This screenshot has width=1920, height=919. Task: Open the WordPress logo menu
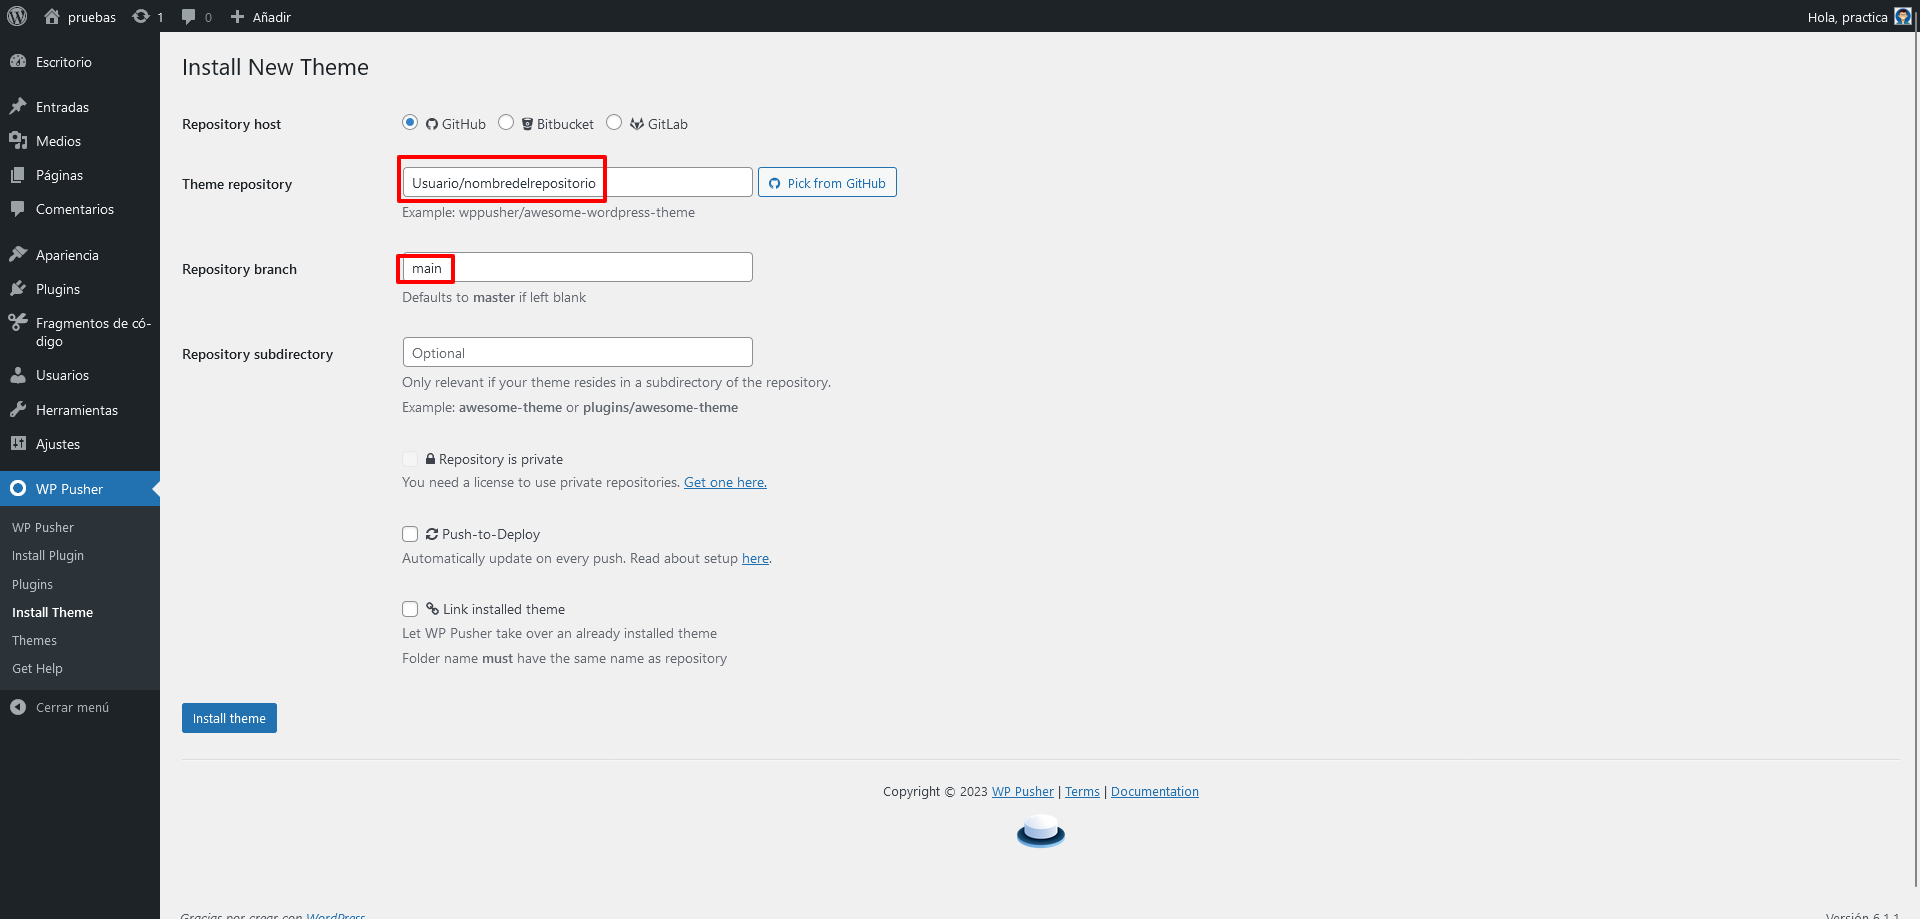17,16
